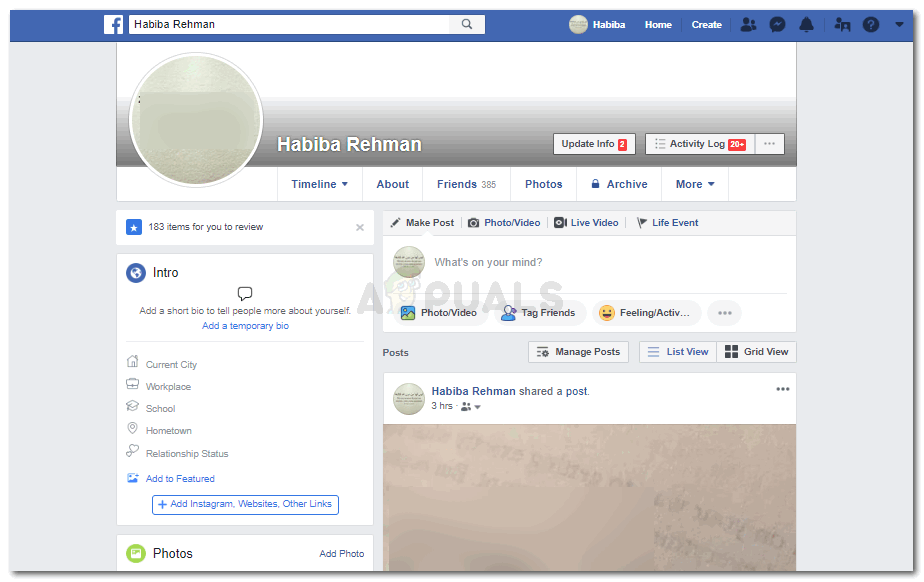
Task: Change post audience friends selector
Action: tap(471, 406)
